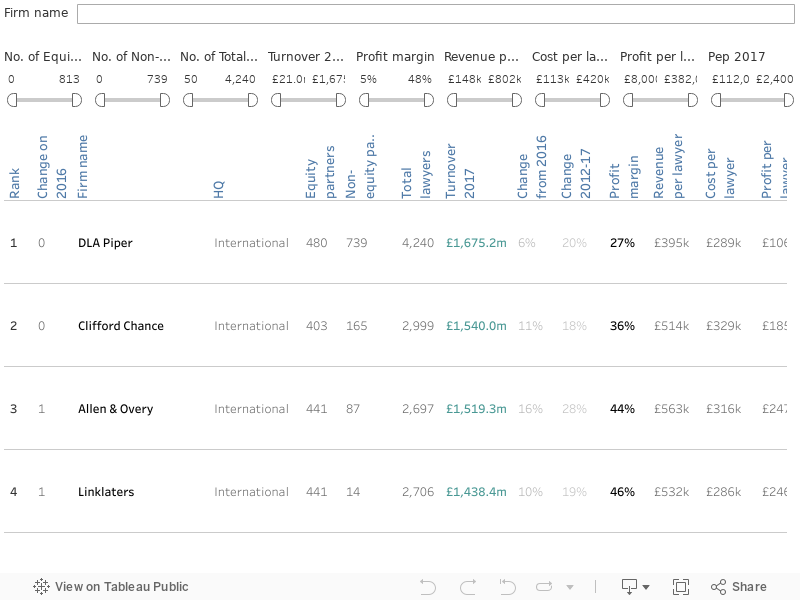Click the Turnover 2017 column header

pyautogui.click(x=460, y=170)
